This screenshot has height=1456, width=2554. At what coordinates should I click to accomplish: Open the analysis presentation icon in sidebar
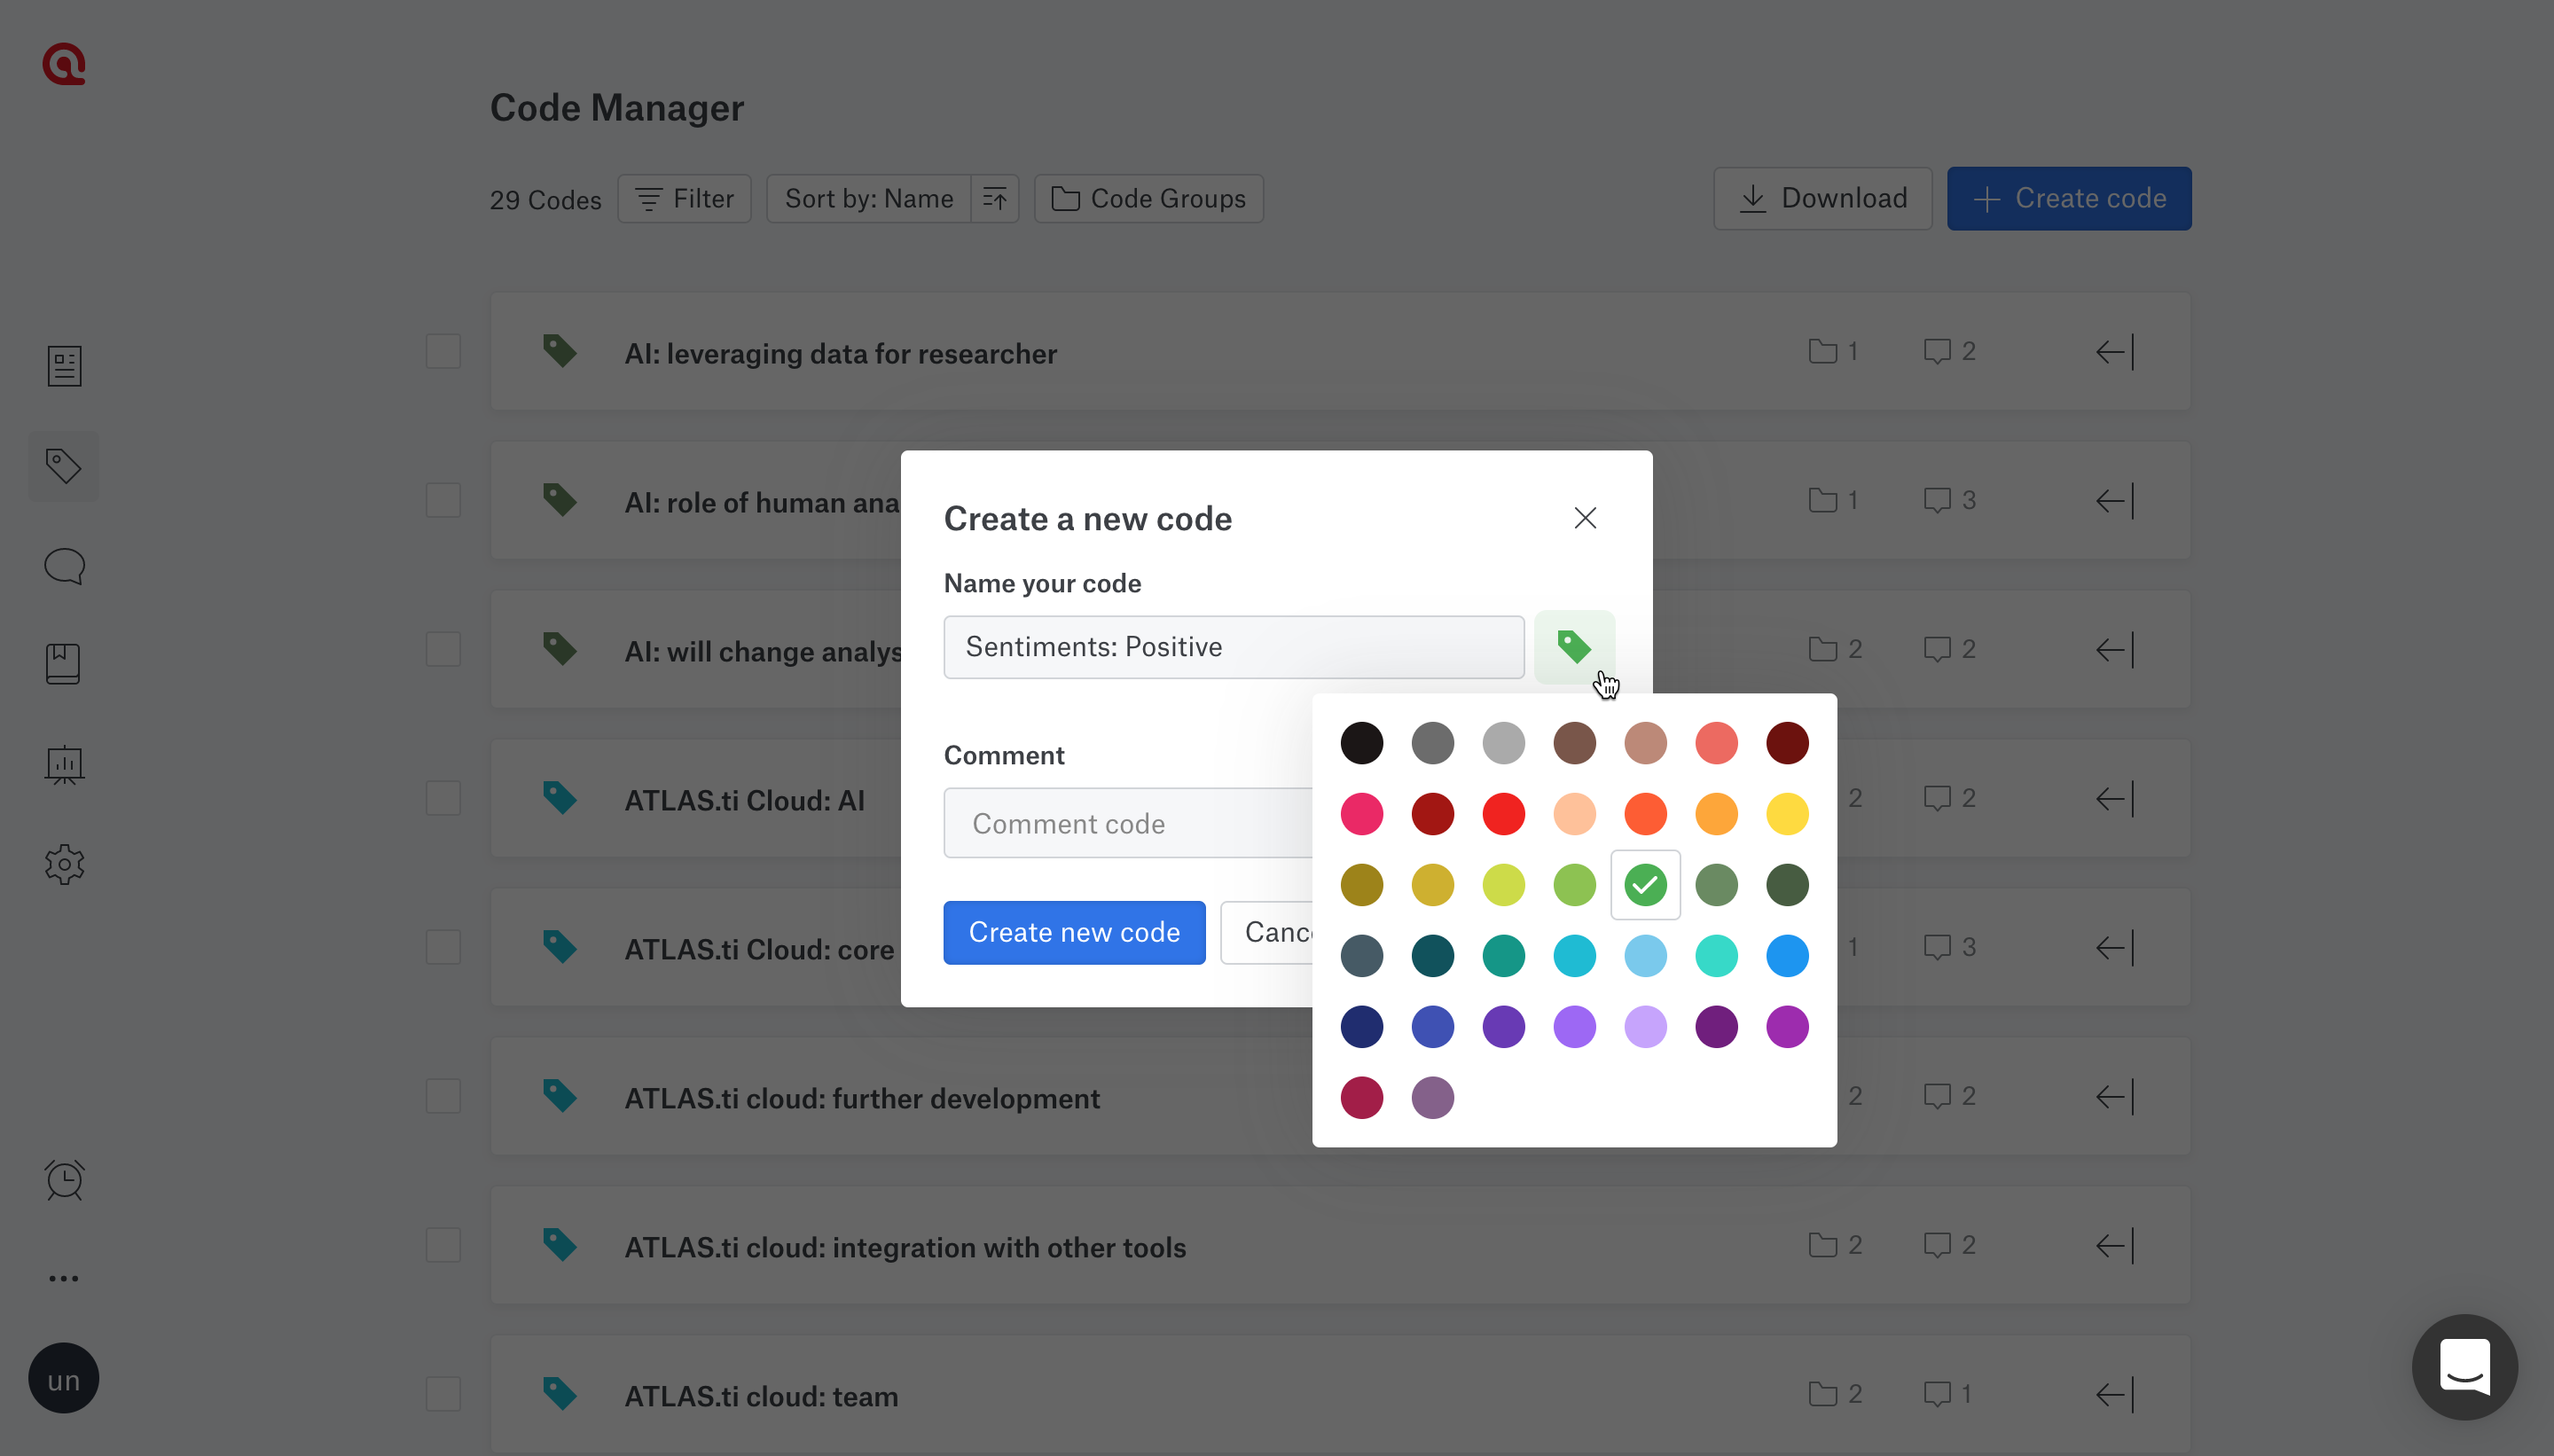64,765
